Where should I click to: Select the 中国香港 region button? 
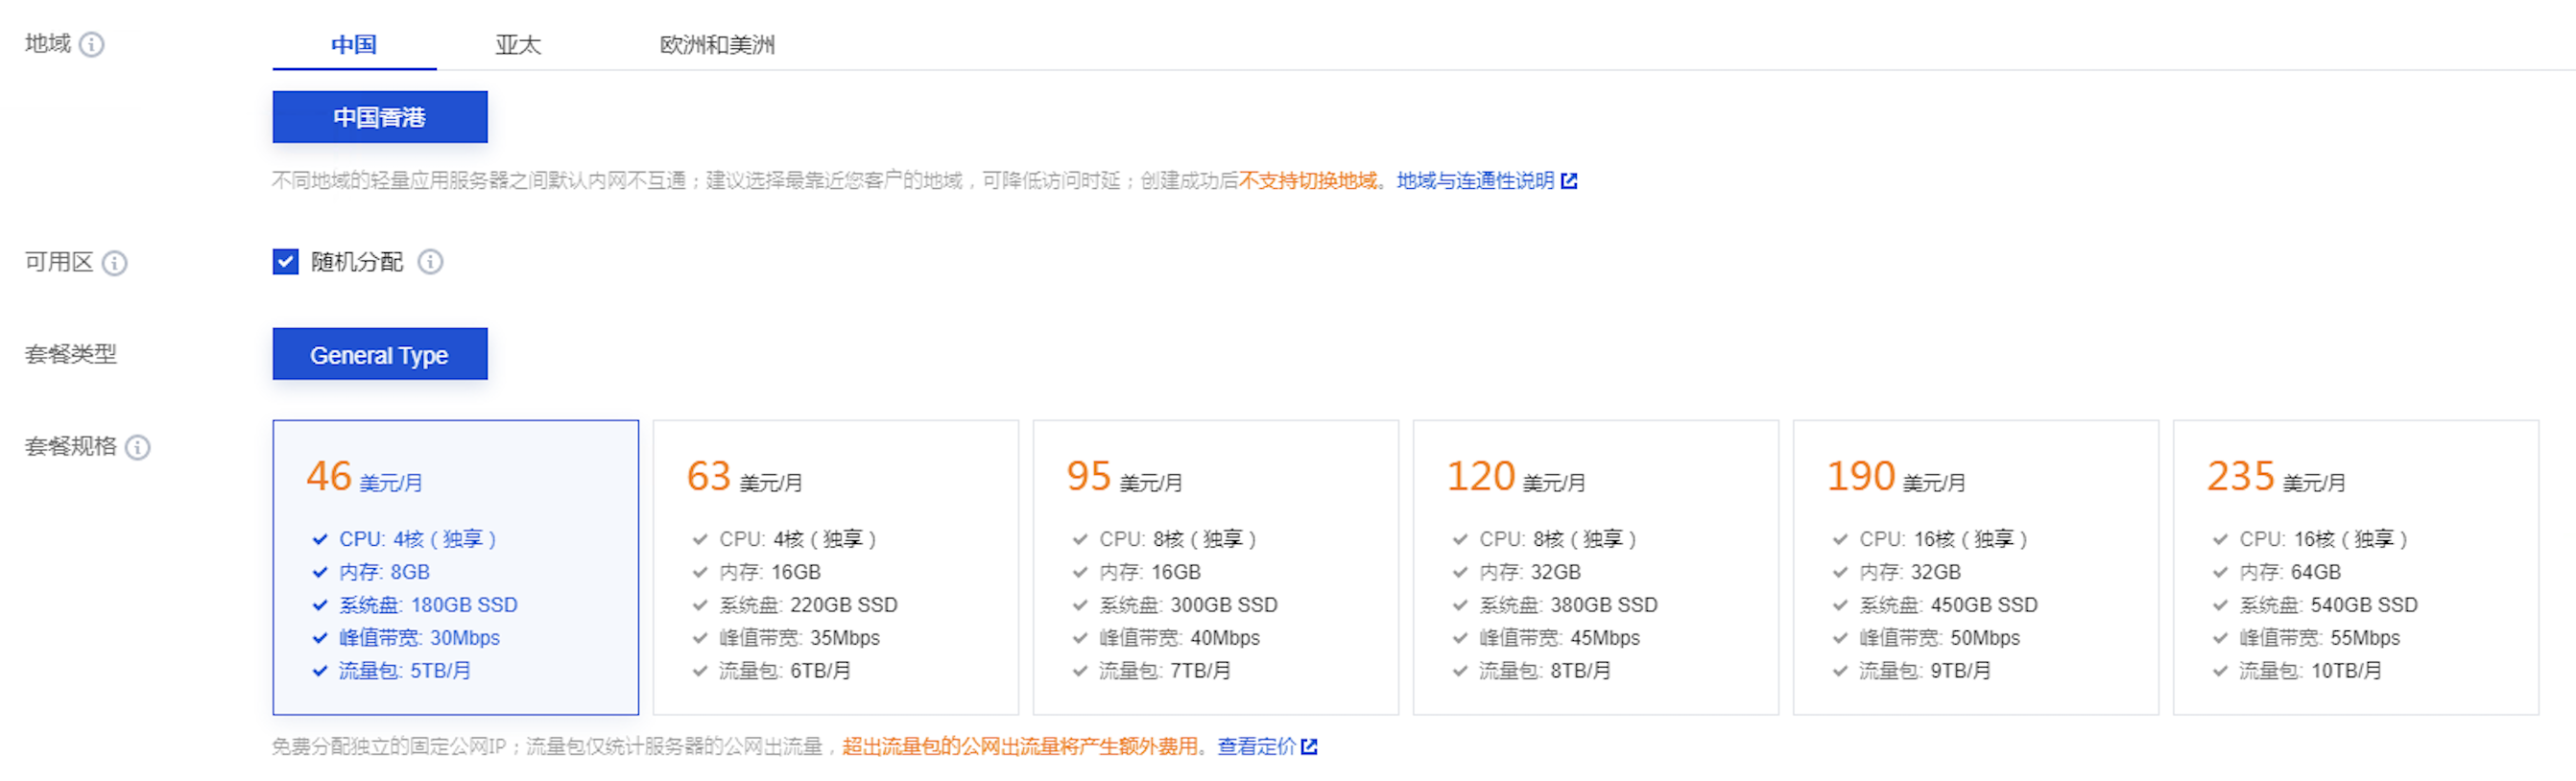(380, 117)
